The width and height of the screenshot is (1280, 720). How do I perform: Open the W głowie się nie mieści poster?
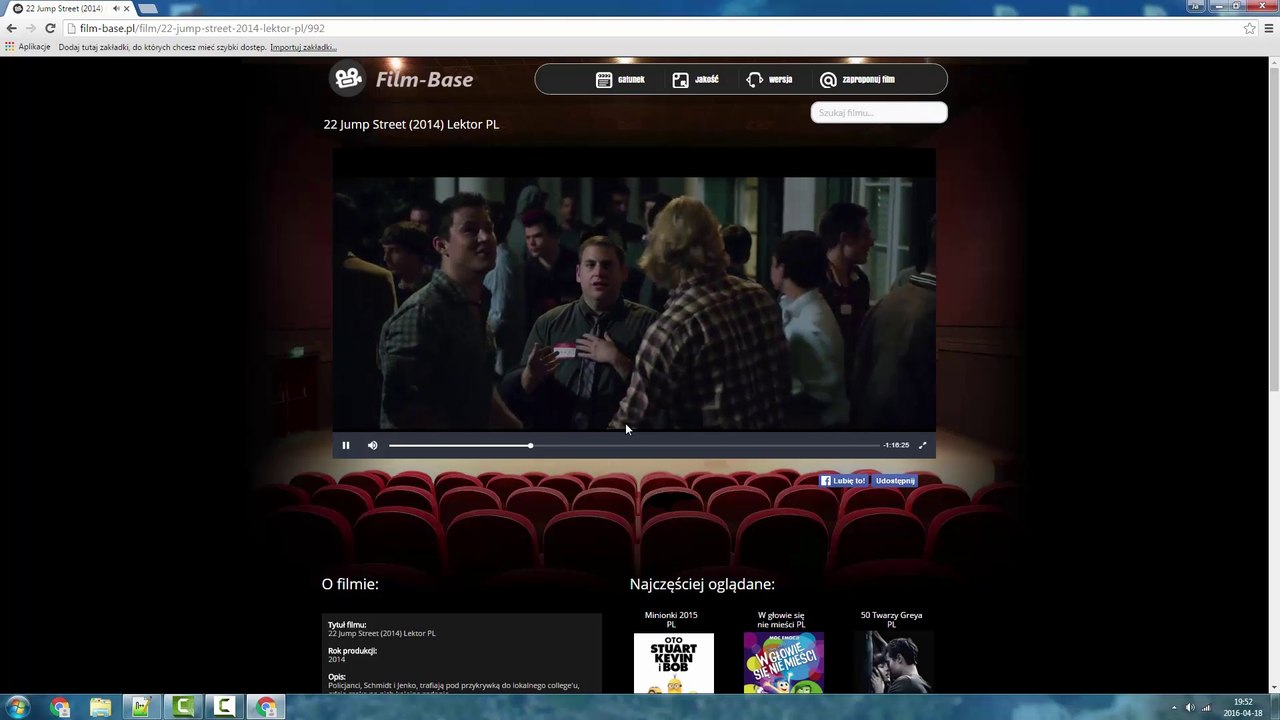tap(784, 663)
